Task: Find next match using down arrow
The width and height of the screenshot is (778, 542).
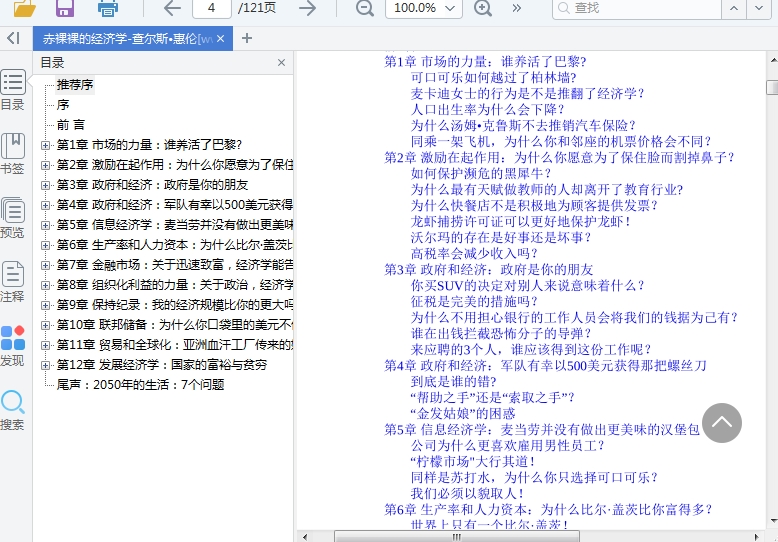Action: pos(759,8)
